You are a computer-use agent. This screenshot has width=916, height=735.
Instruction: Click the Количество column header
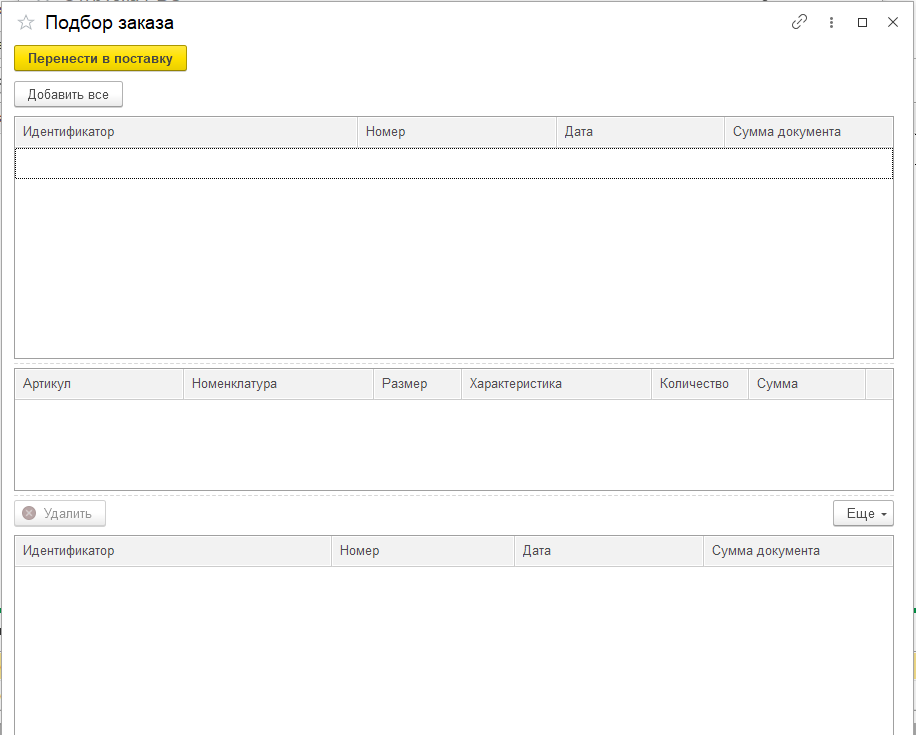coord(700,384)
